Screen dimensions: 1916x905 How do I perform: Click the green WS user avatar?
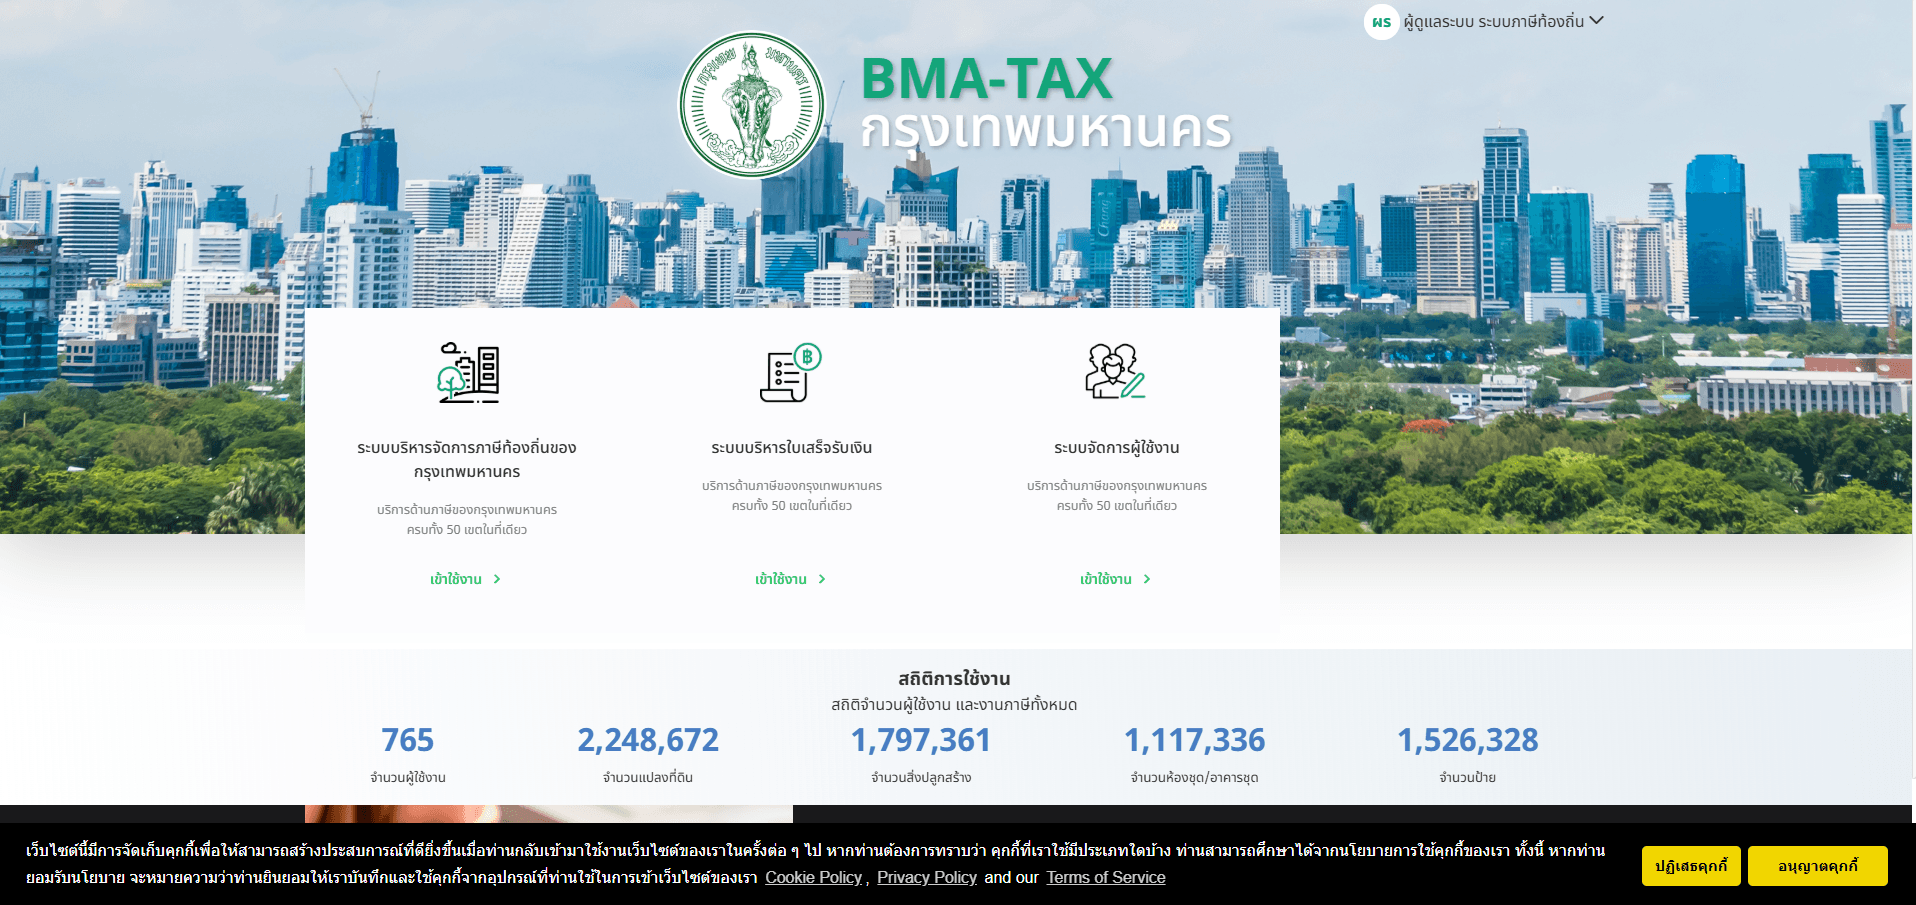click(x=1381, y=22)
